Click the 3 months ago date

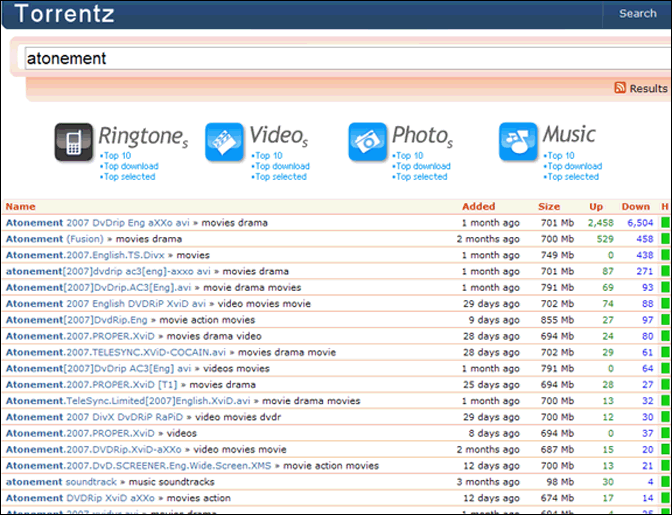point(488,482)
